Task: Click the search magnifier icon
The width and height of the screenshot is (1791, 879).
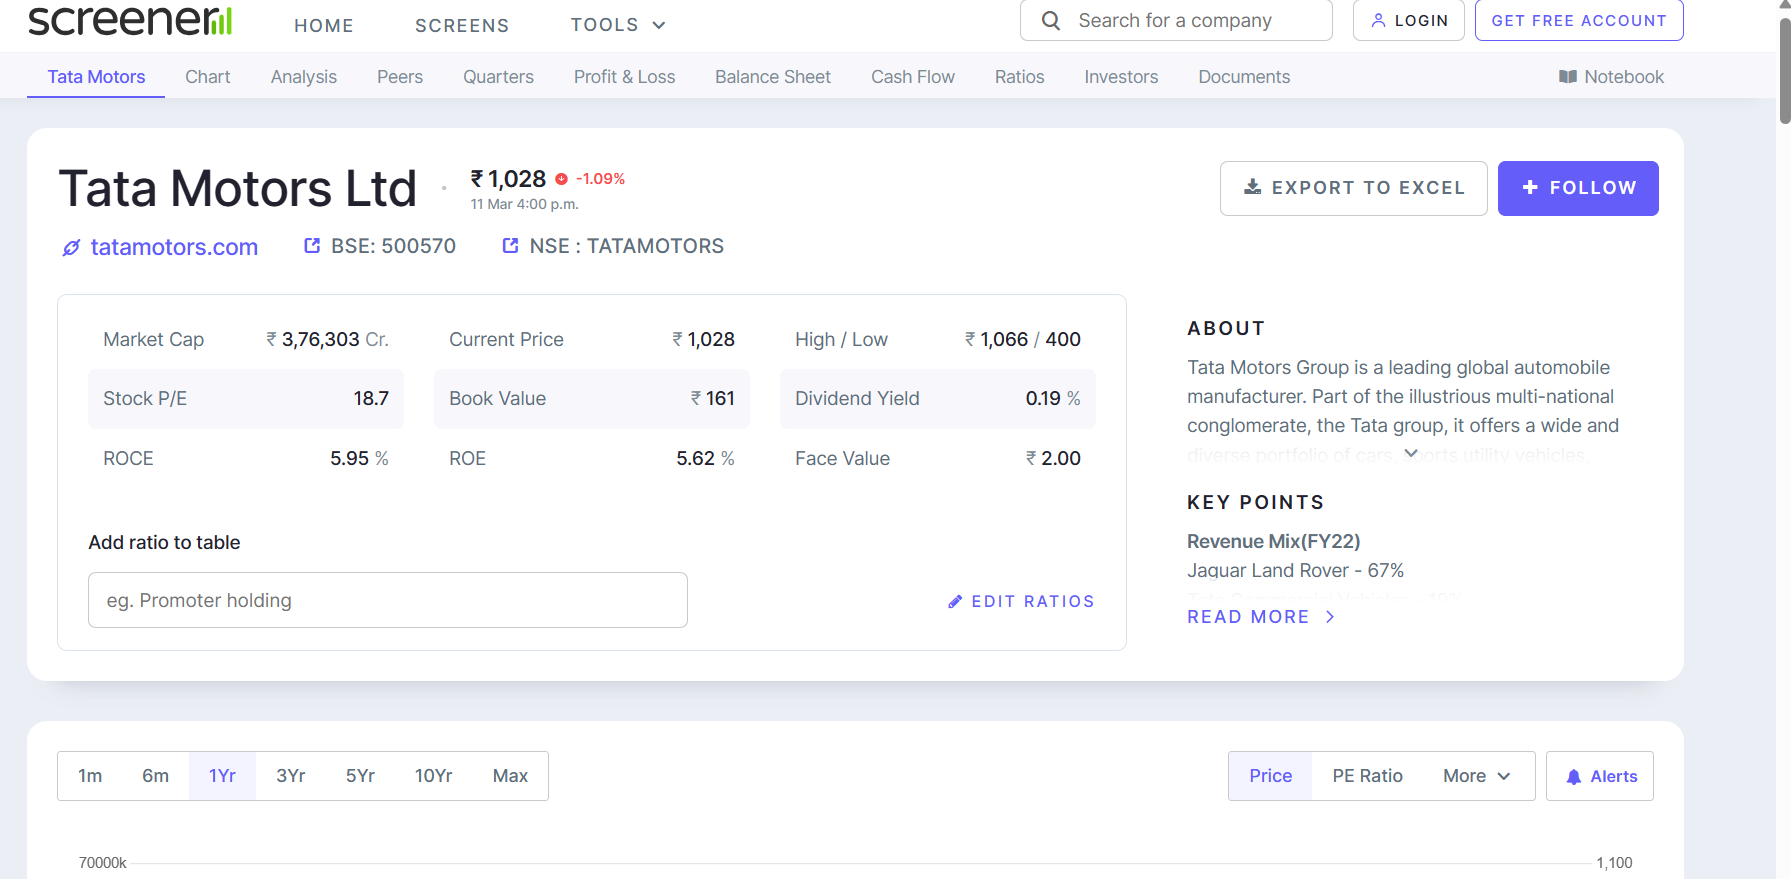Action: [1051, 21]
